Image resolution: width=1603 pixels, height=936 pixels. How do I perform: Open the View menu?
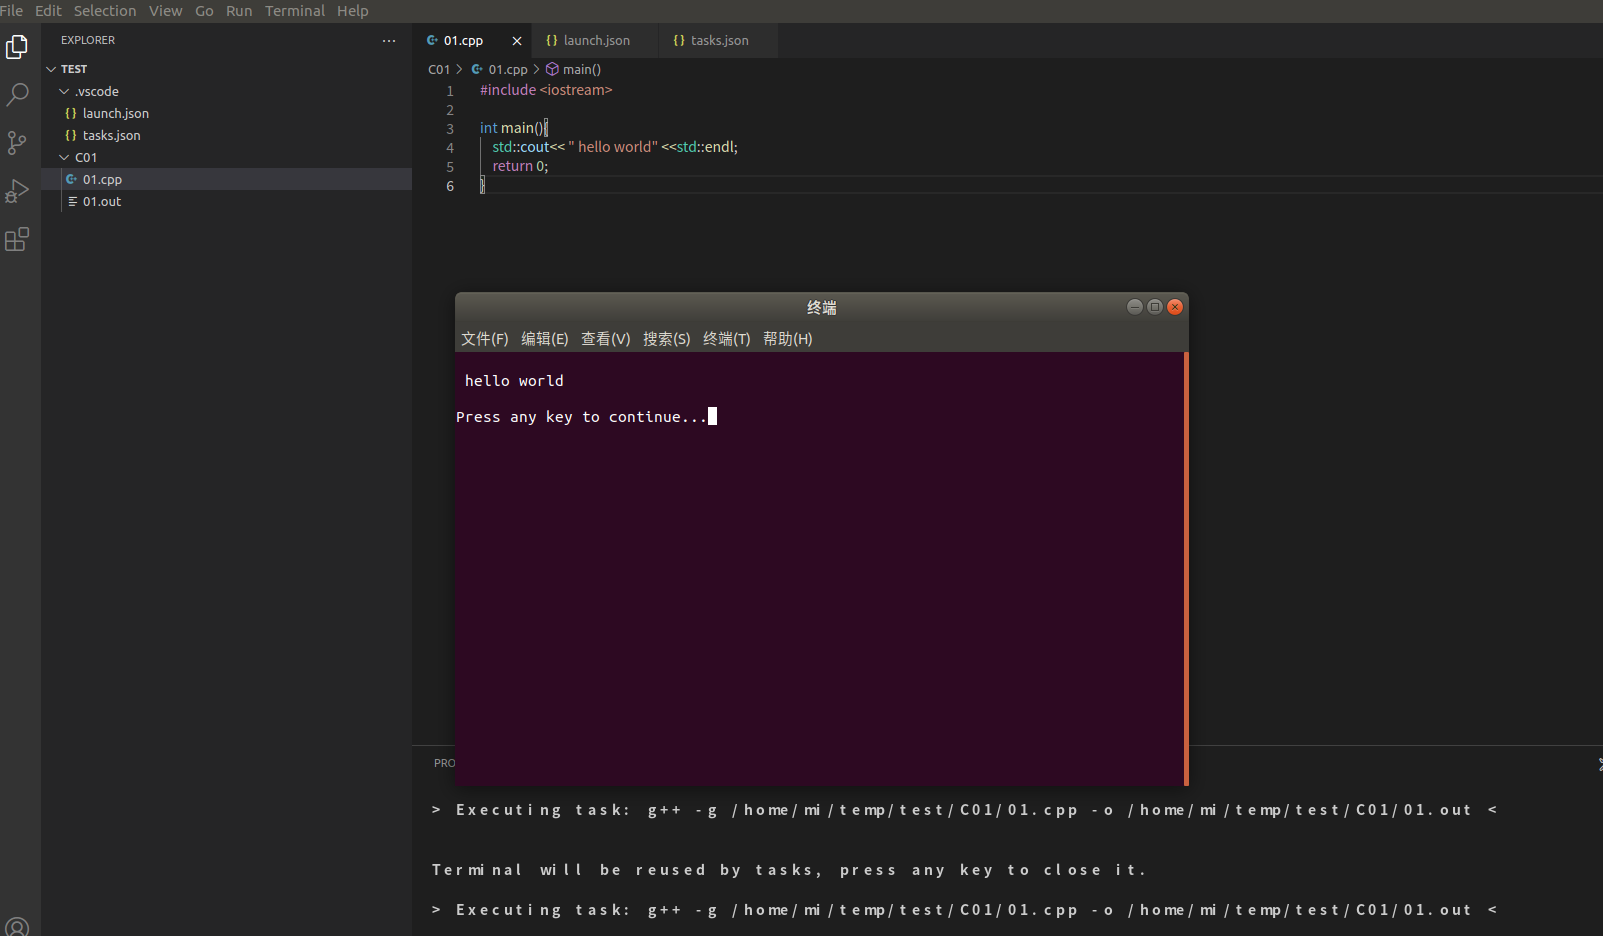coord(166,11)
